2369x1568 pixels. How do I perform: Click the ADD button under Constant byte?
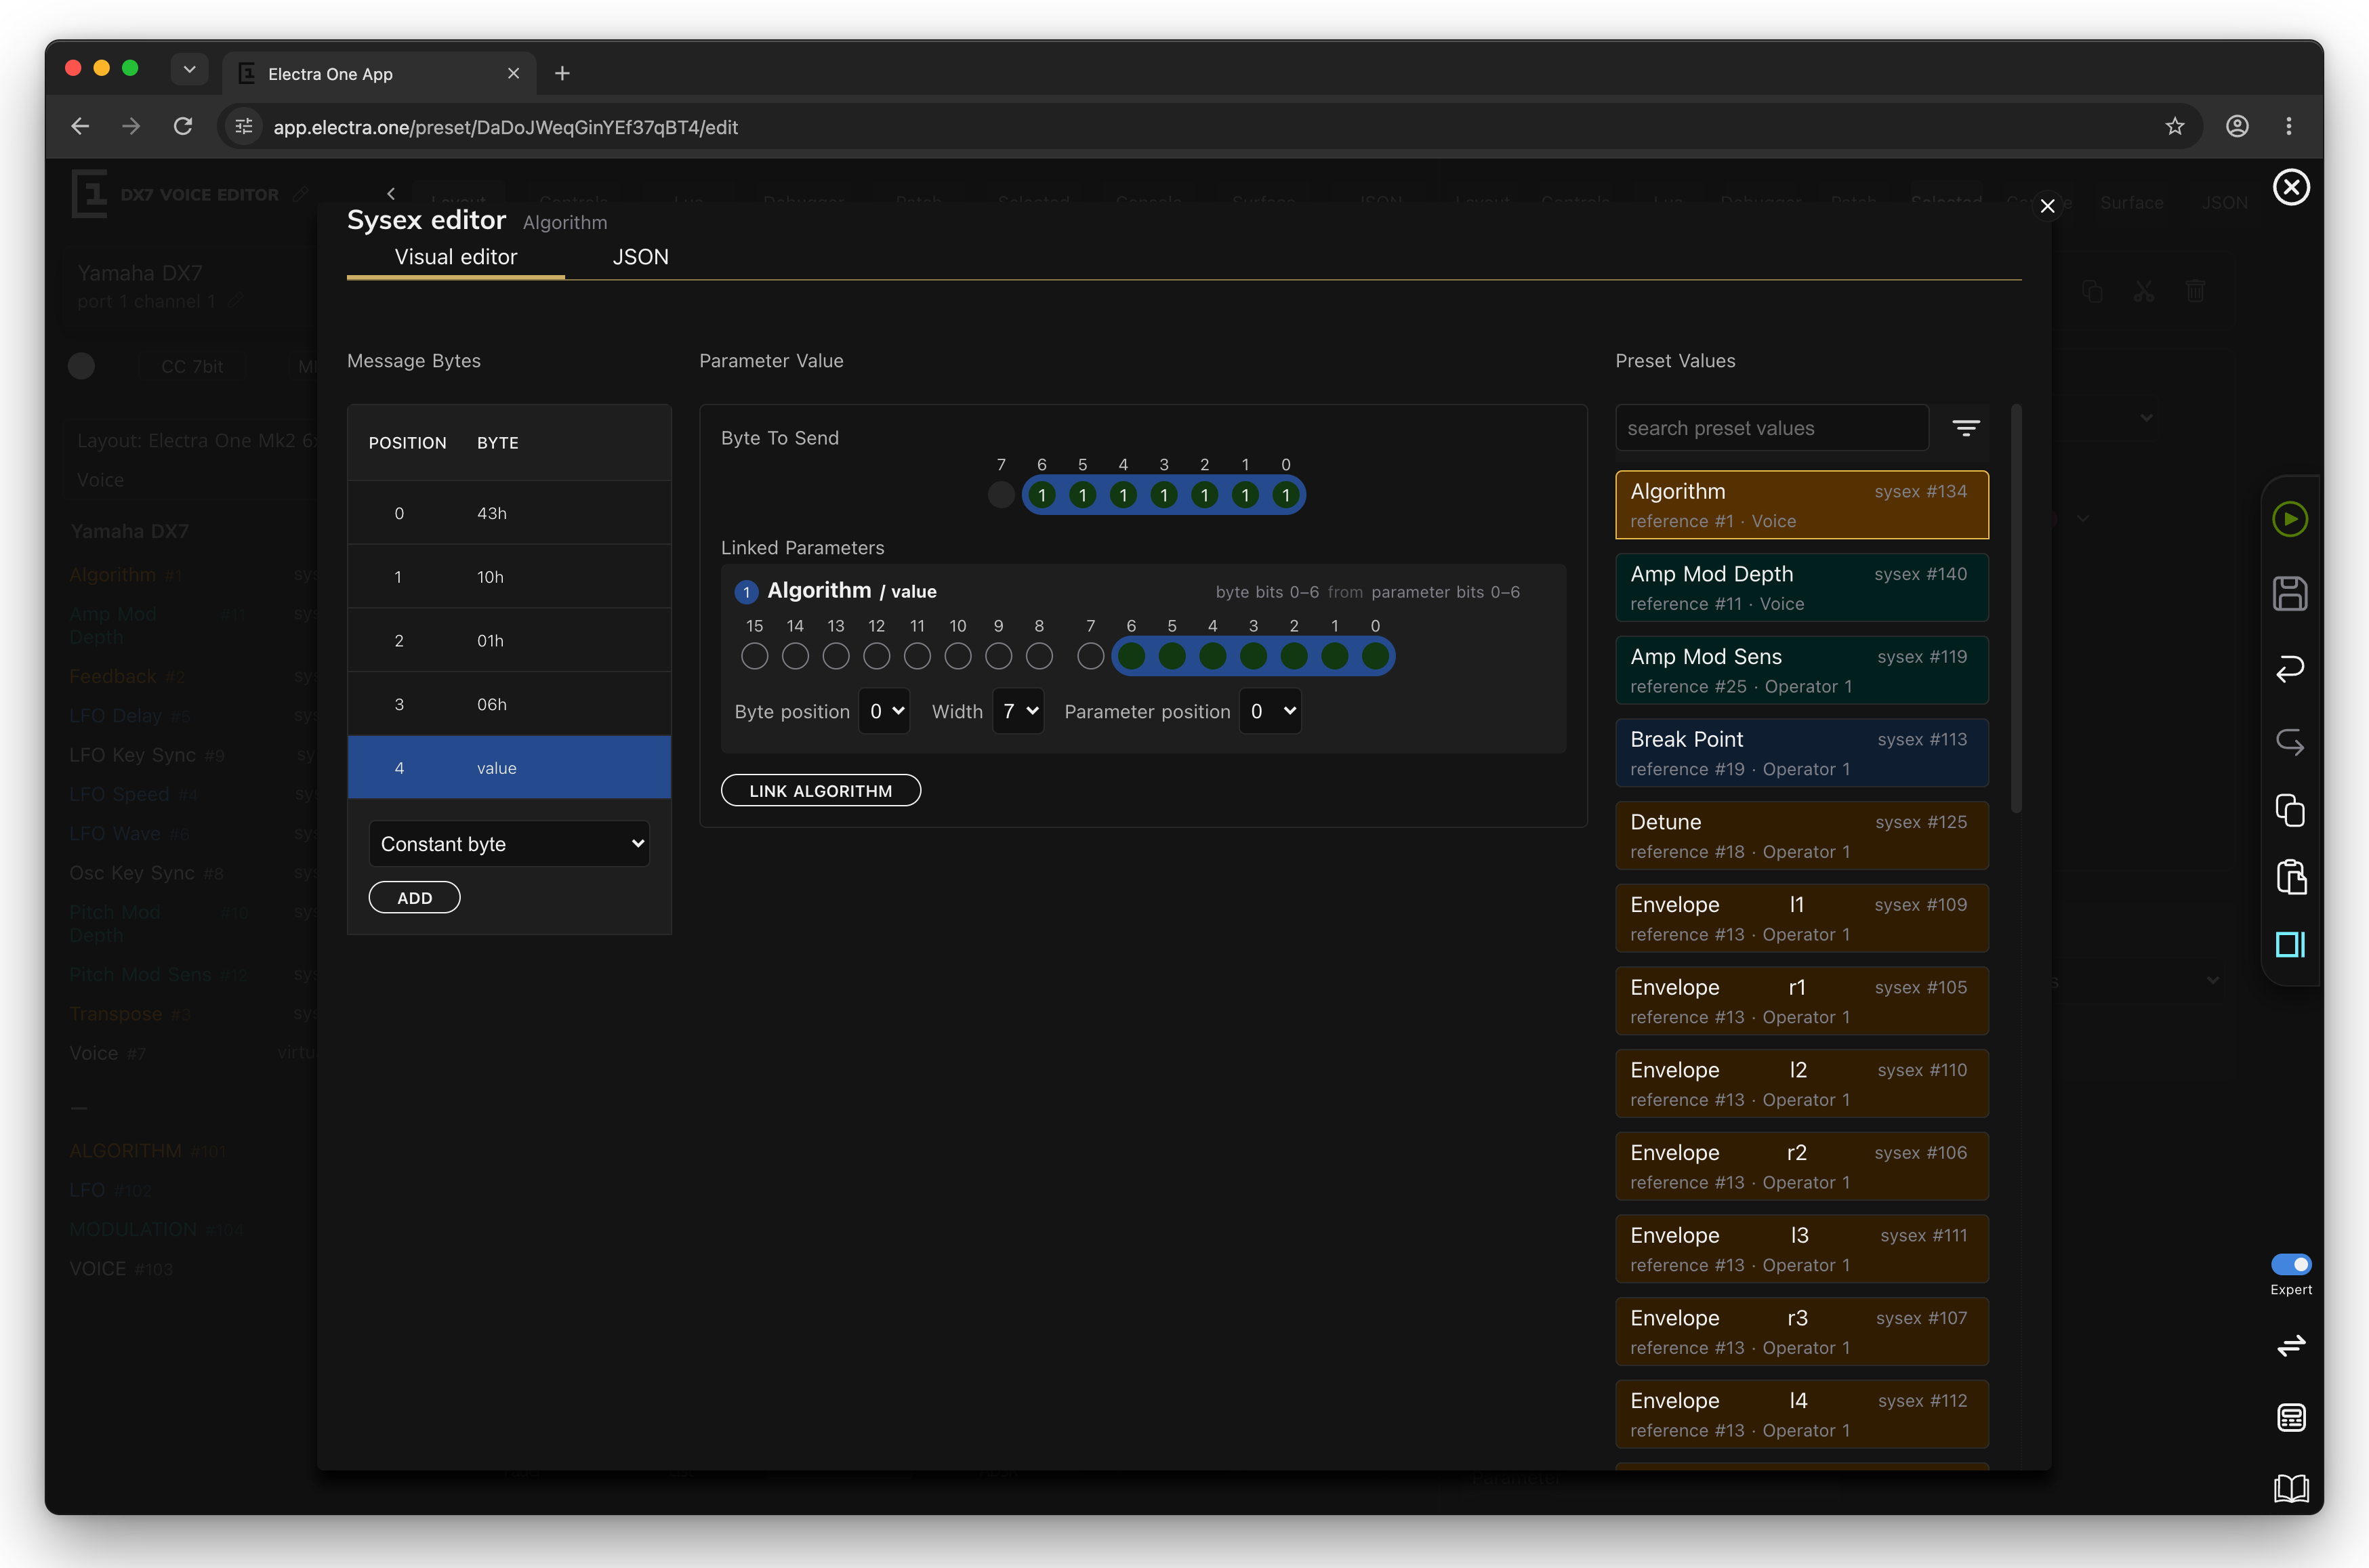[415, 897]
